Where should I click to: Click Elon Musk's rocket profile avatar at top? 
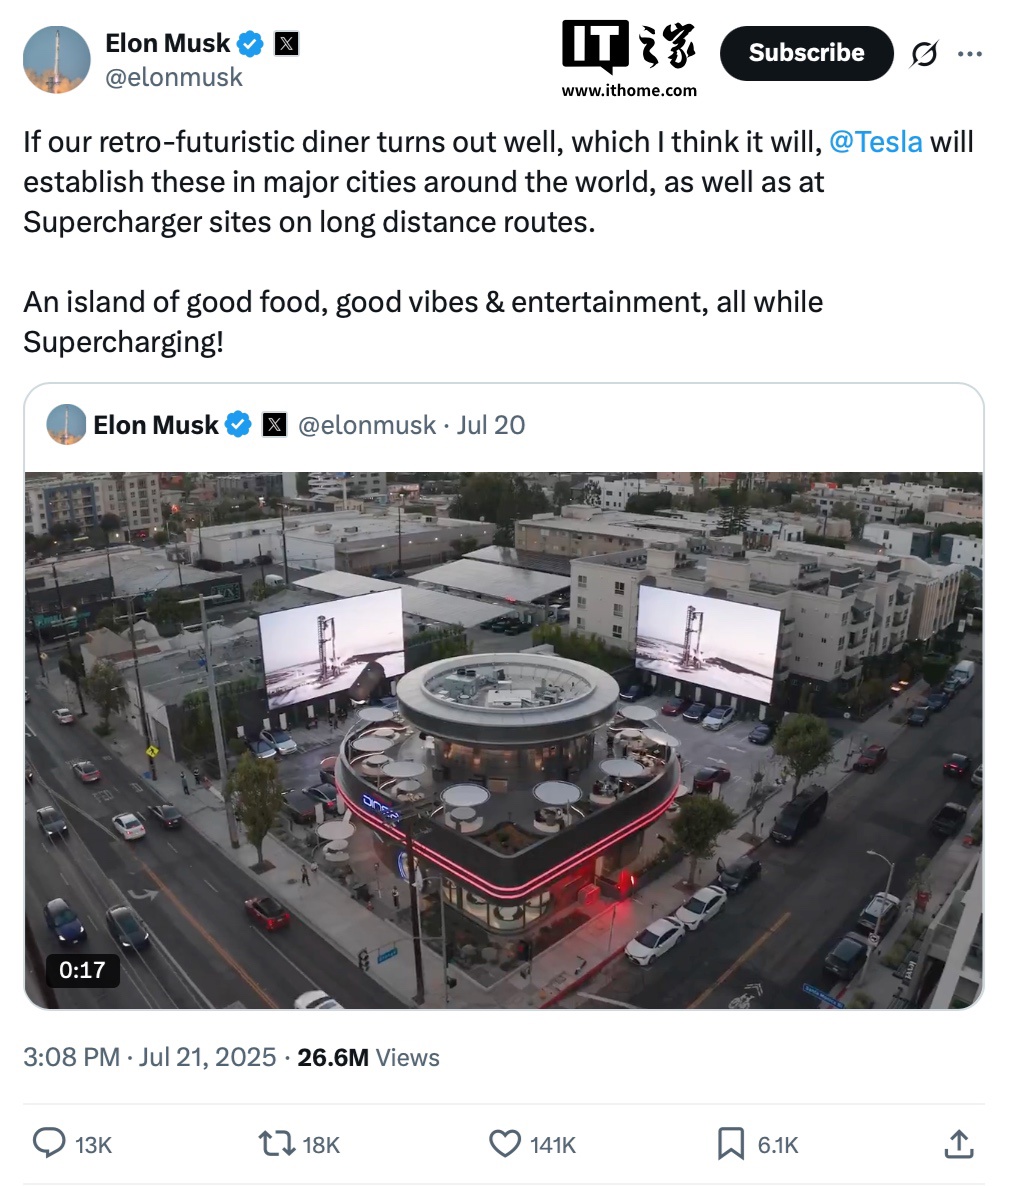click(x=57, y=60)
